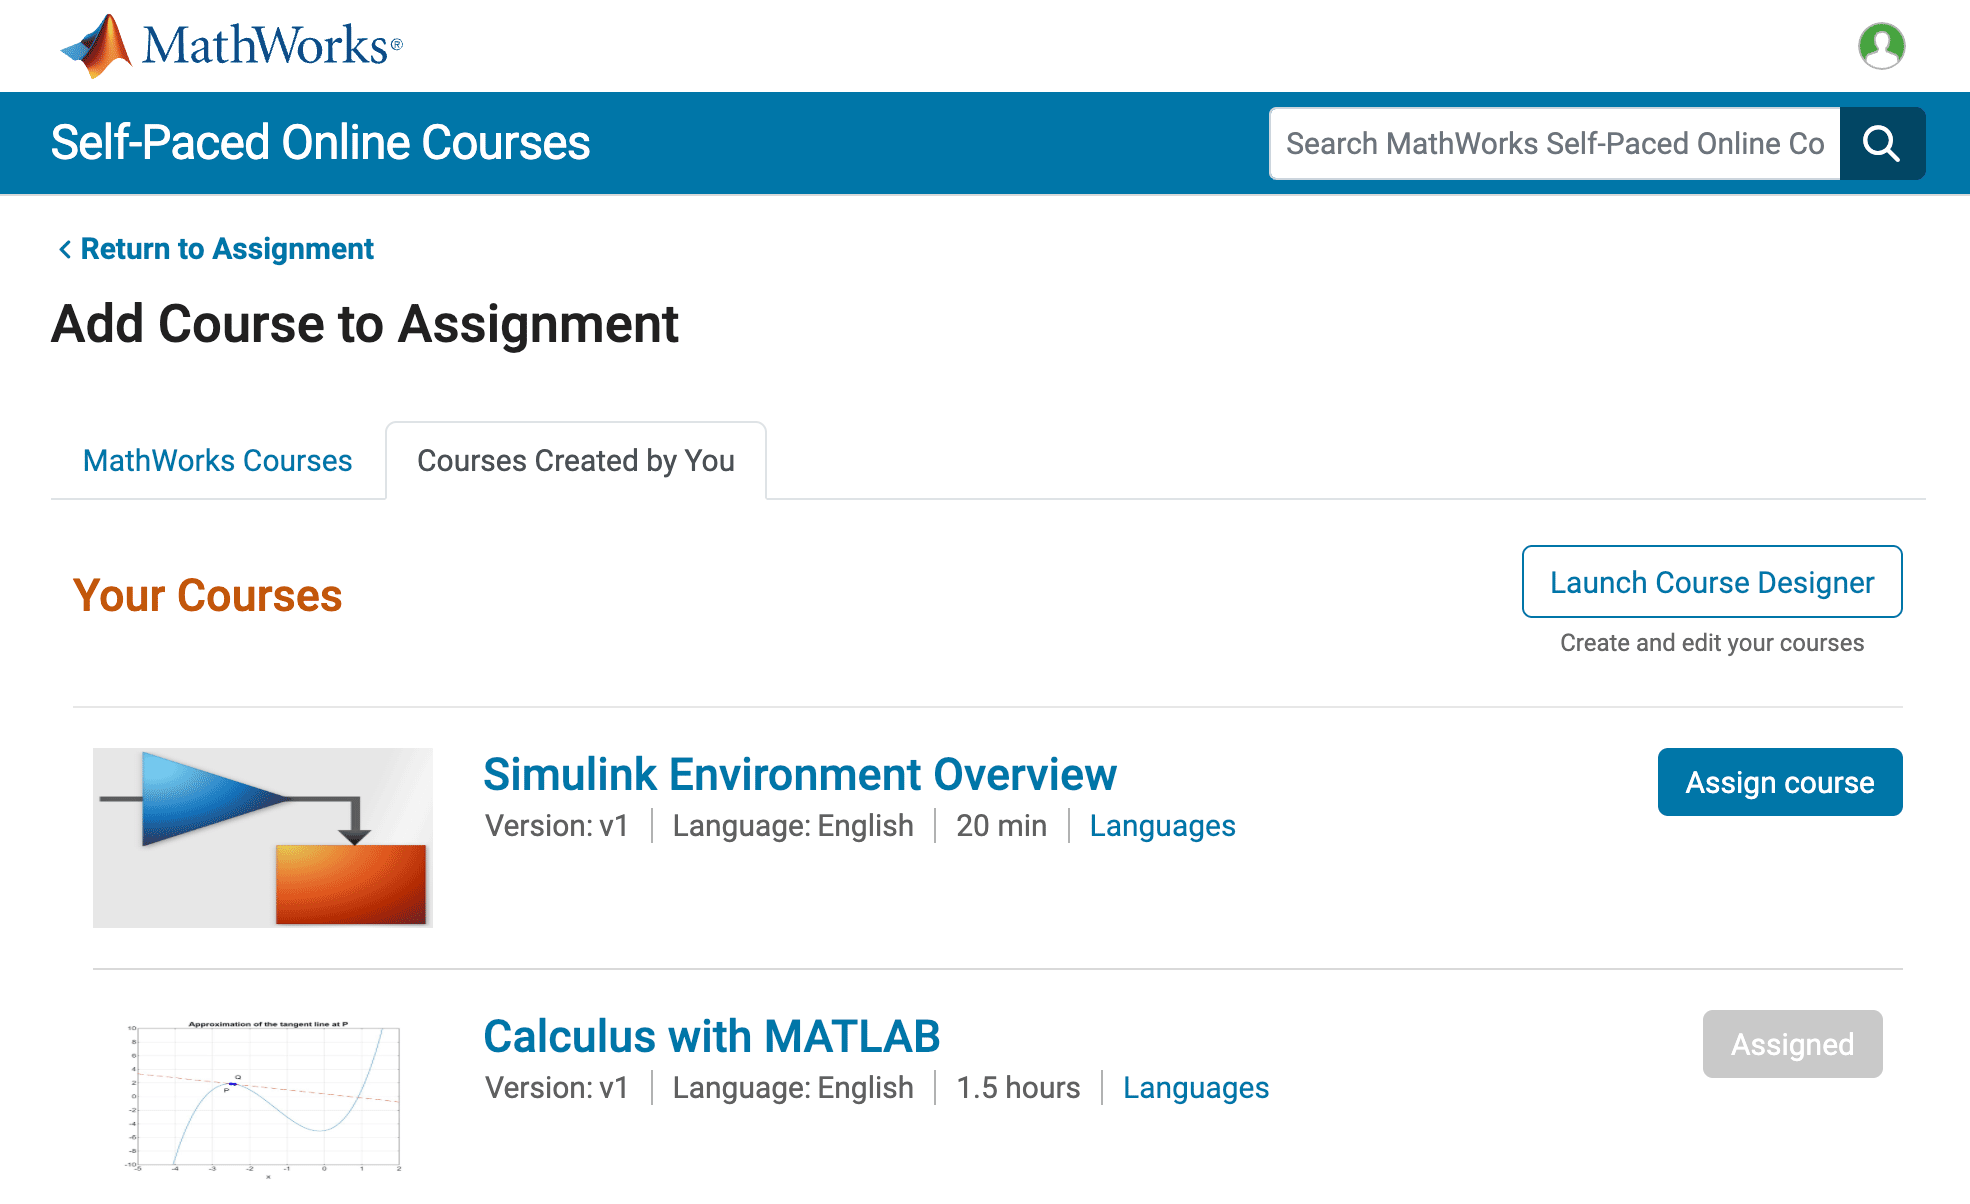This screenshot has width=1970, height=1204.
Task: Show Languages for Calculus with MATLAB
Action: 1195,1088
